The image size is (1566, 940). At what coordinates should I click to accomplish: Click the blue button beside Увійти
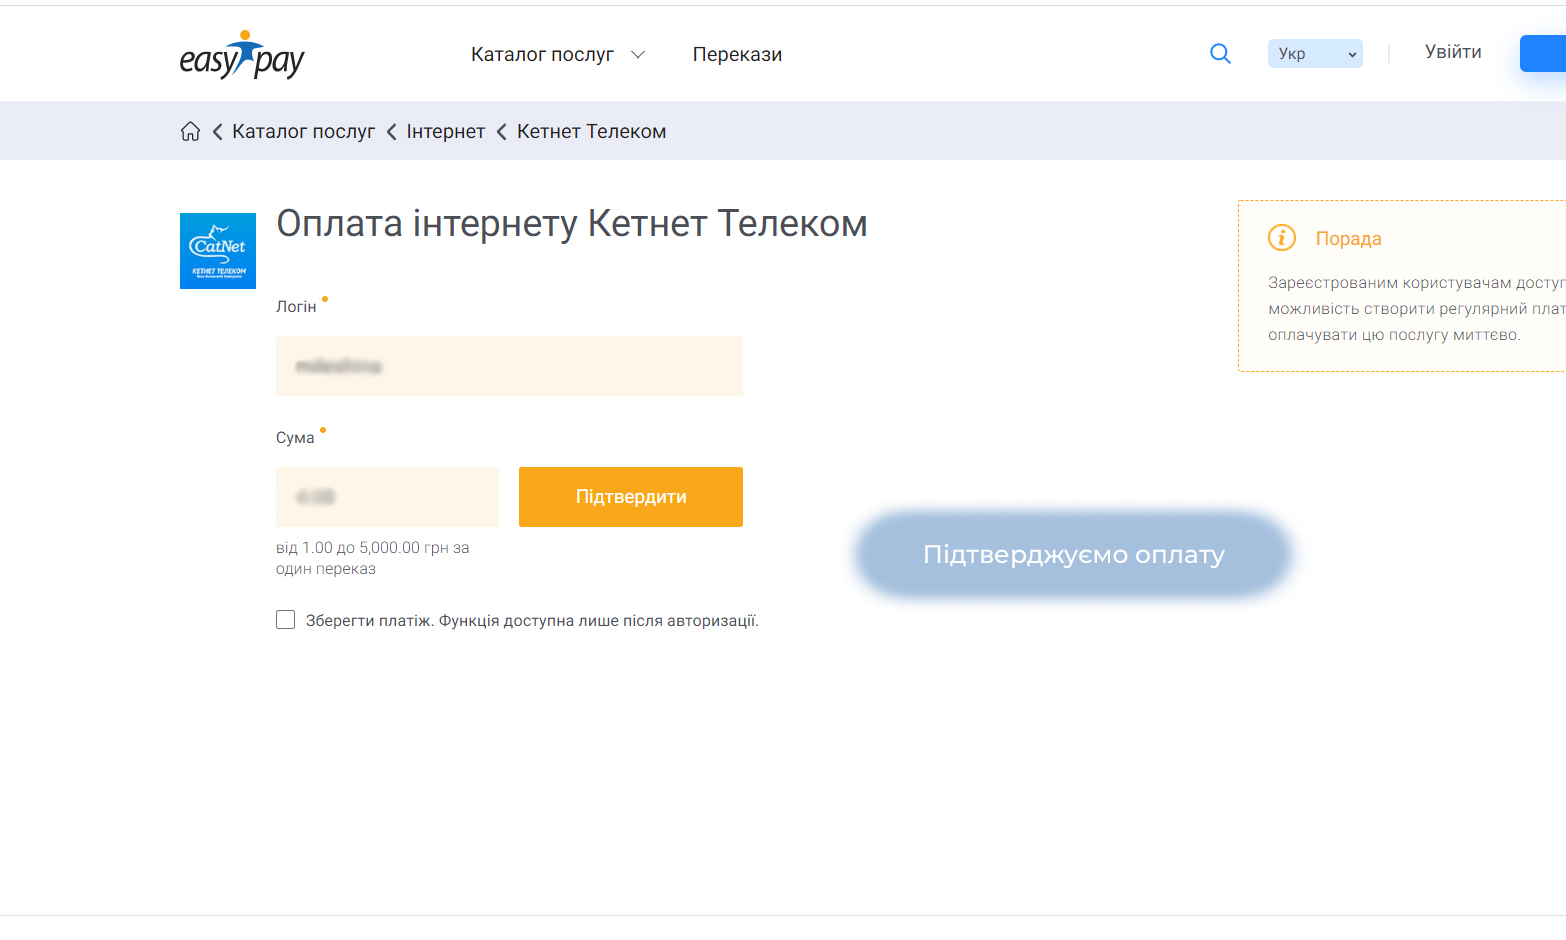point(1543,53)
